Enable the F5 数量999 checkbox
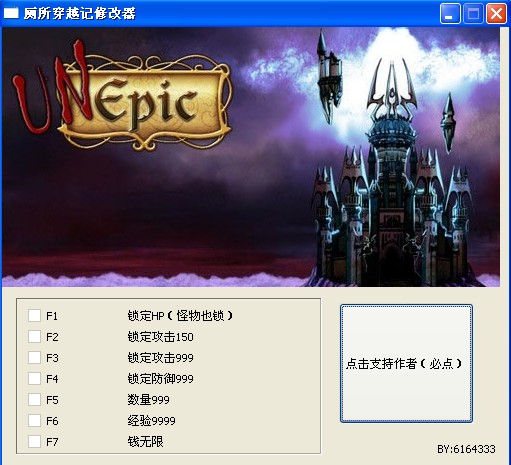 pyautogui.click(x=34, y=399)
